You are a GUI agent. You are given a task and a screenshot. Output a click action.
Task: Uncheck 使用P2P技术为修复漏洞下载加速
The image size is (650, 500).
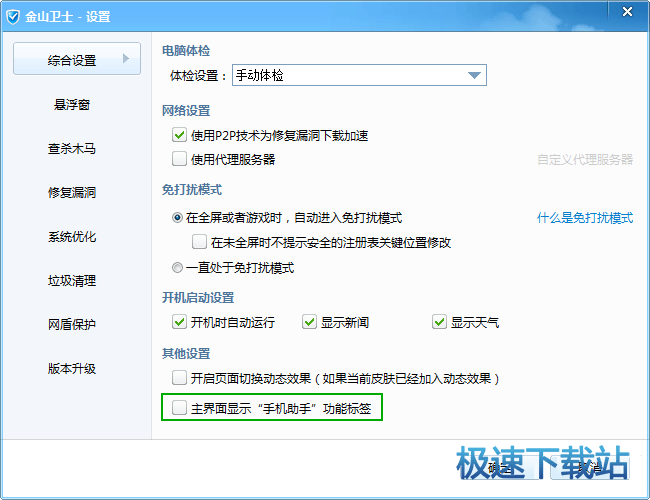coord(179,135)
